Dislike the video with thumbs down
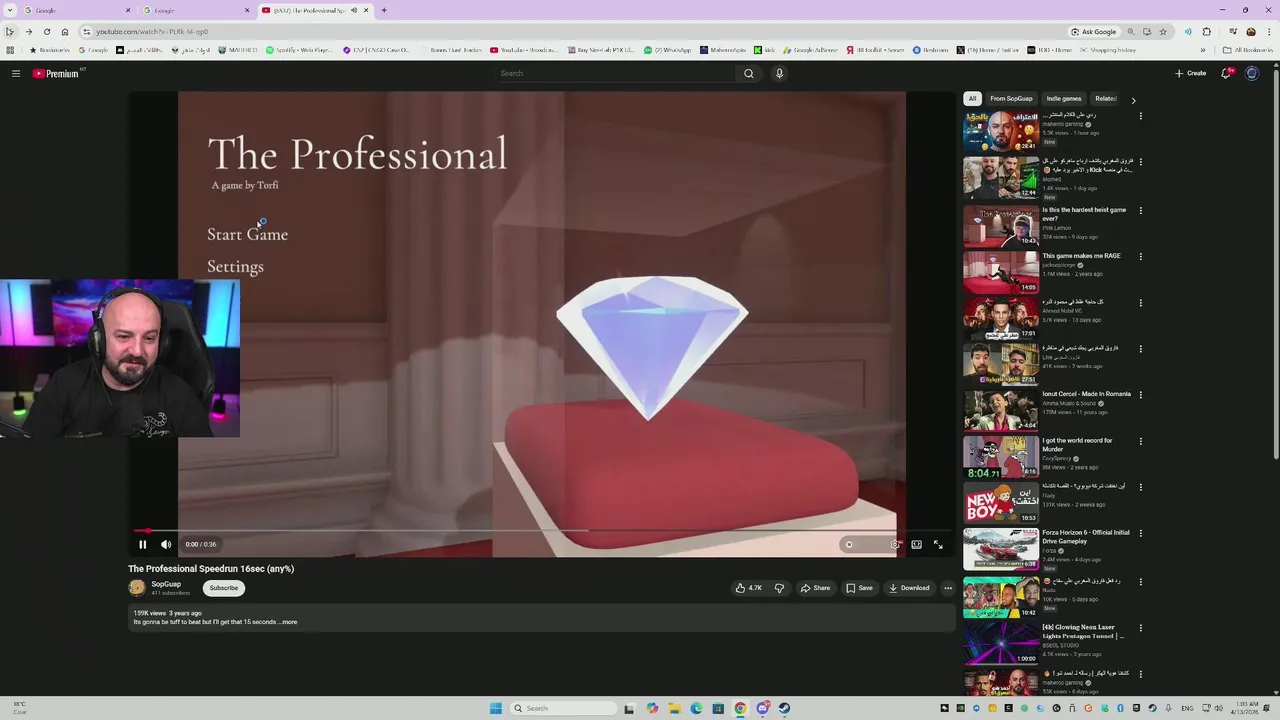 tap(779, 588)
